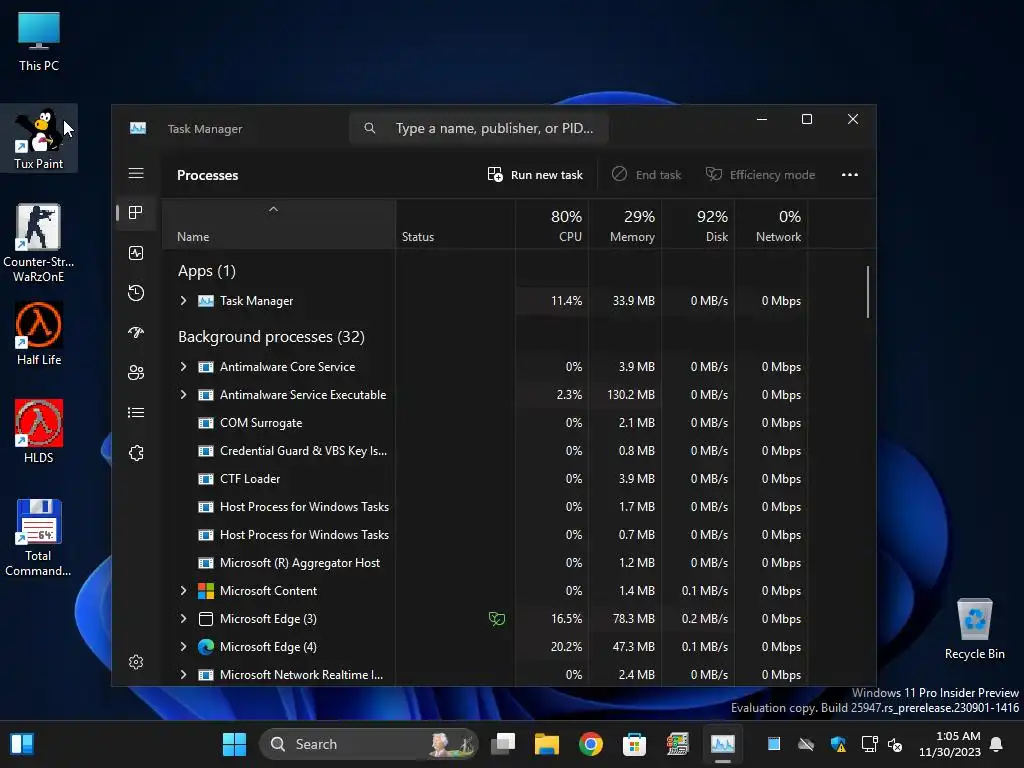Open Windows Security tray icon
This screenshot has width=1024, height=768.
[838, 744]
